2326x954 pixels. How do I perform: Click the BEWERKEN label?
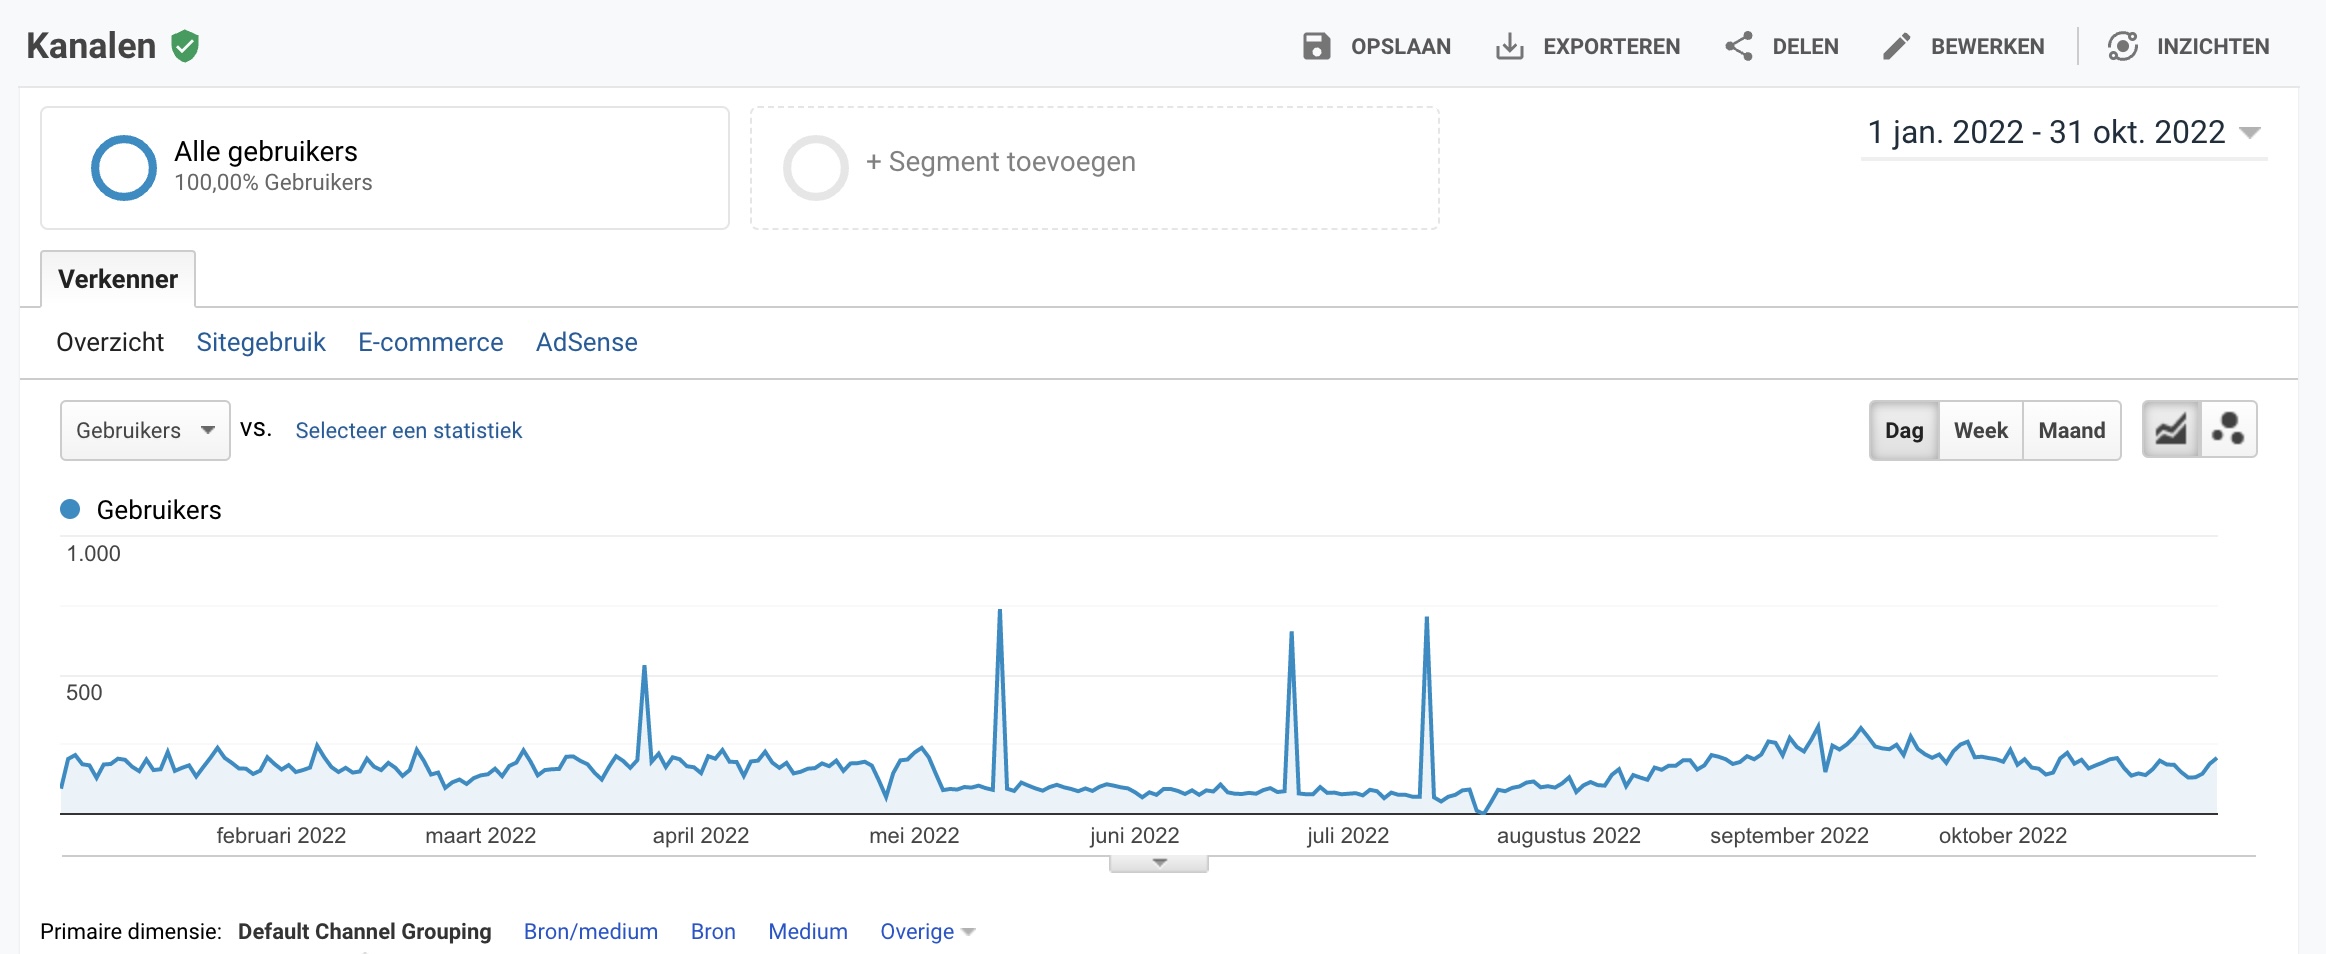(x=1987, y=46)
